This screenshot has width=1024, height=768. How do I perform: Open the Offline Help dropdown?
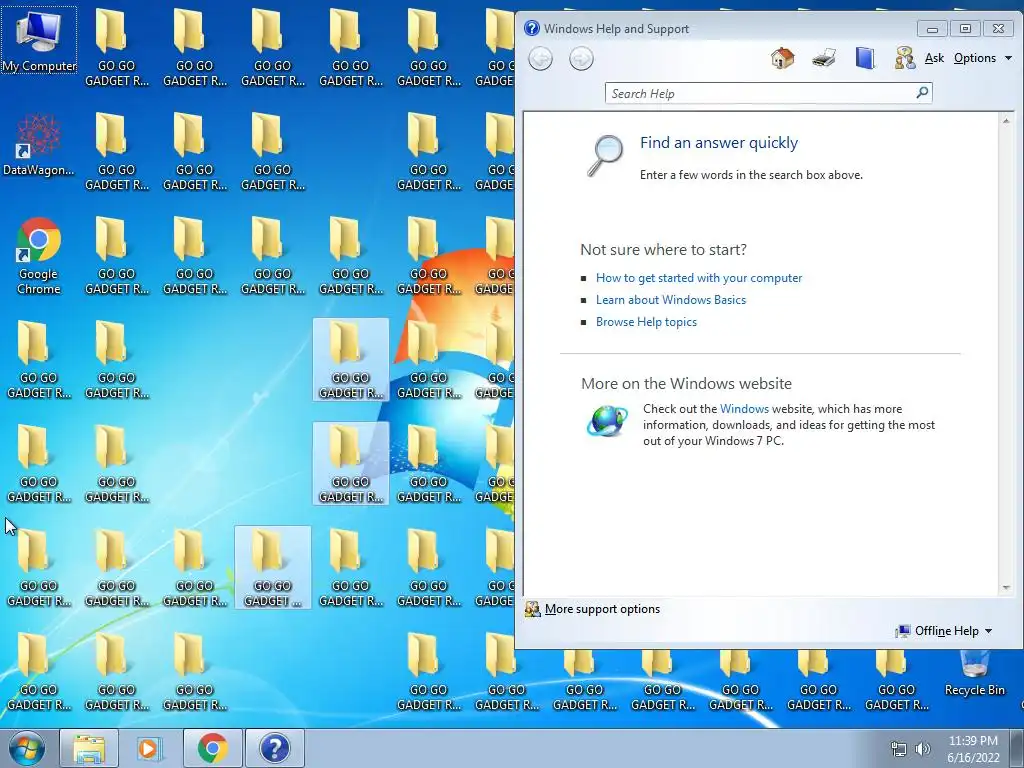tap(944, 631)
